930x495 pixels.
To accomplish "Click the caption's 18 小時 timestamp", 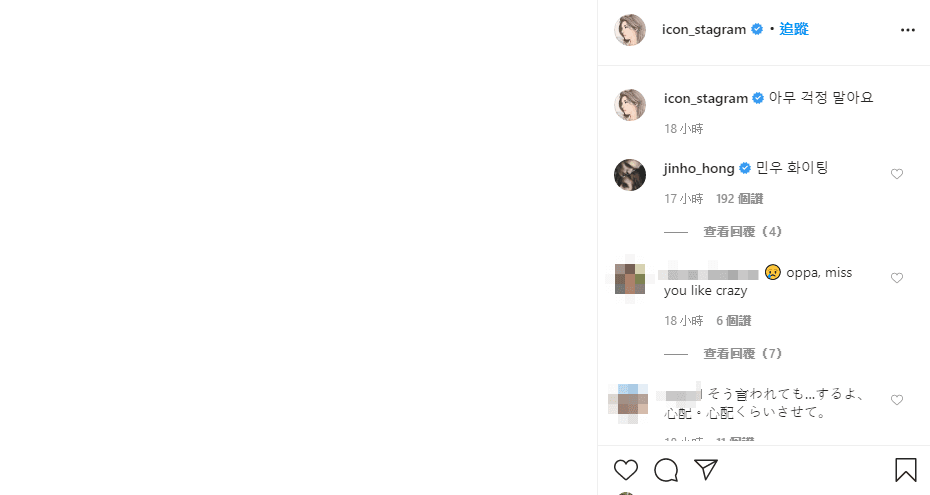I will point(683,129).
